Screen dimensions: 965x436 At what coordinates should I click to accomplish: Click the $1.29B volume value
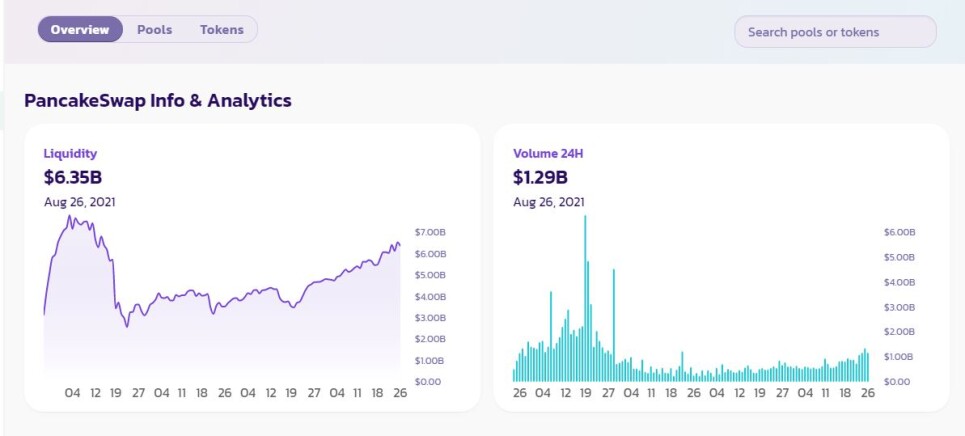540,177
